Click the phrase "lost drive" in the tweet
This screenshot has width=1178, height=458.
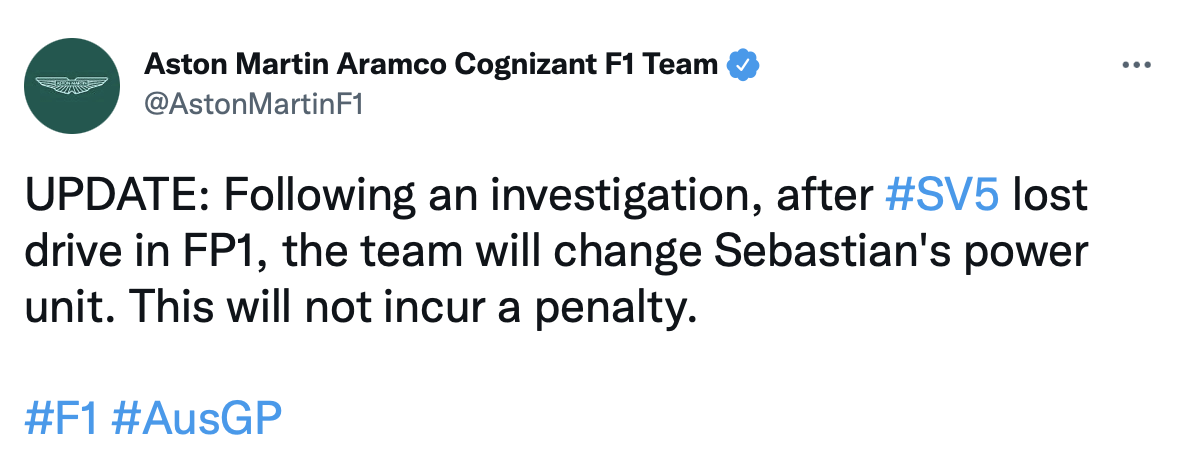[1049, 196]
